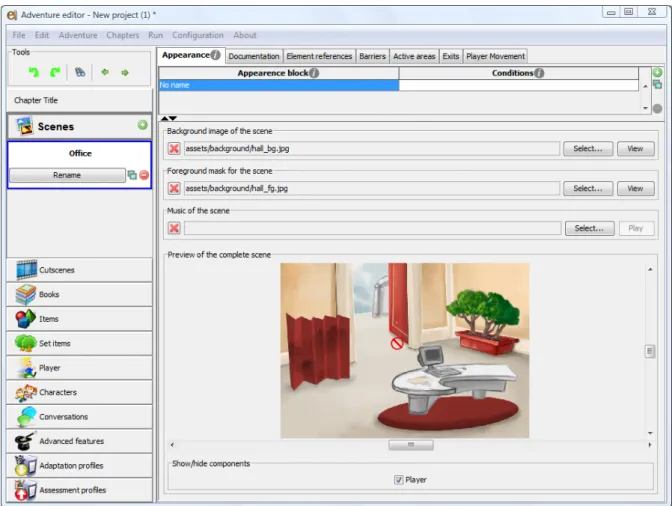The width and height of the screenshot is (672, 506).
Task: Switch to the Barriers tab
Action: pos(372,56)
